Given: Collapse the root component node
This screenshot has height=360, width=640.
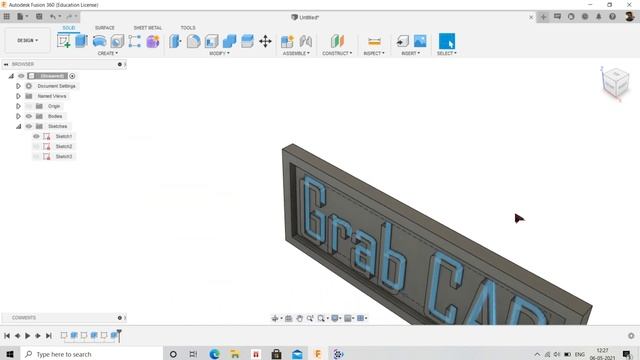Looking at the screenshot, I should 11,76.
